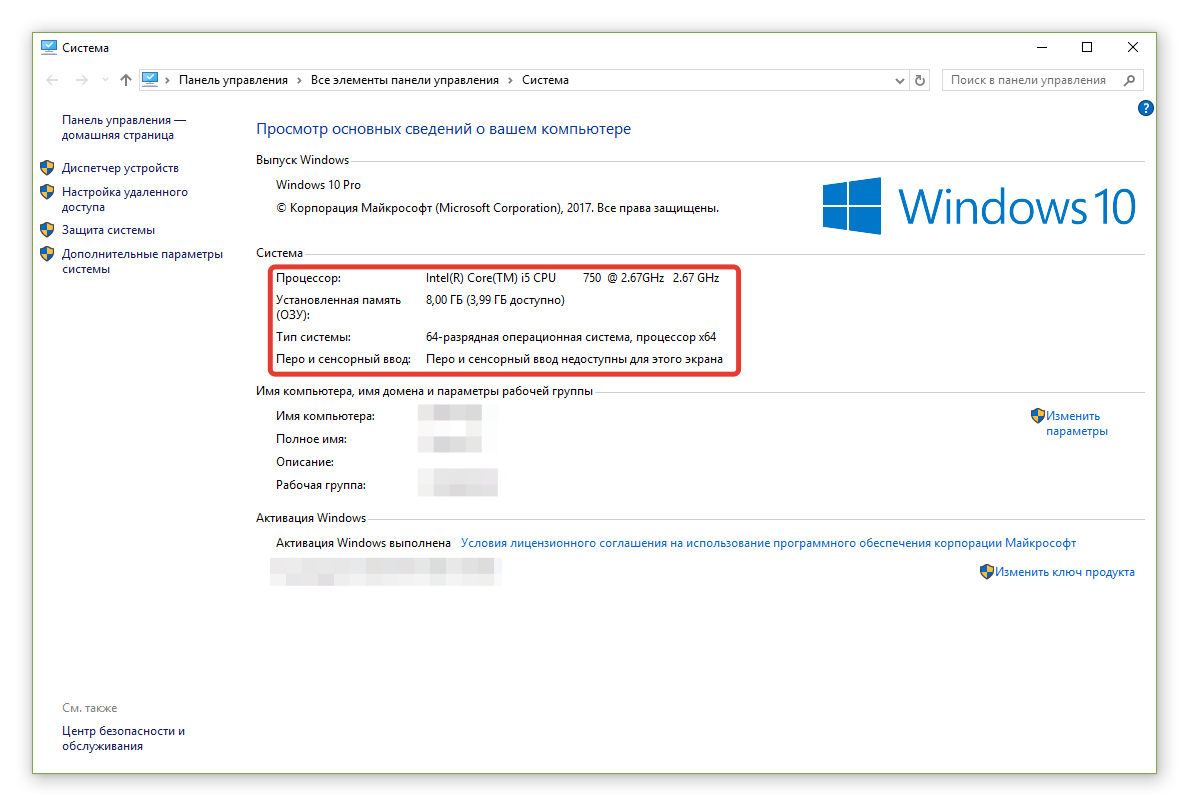Click the 'Имя компьютера:' label

click(x=325, y=416)
